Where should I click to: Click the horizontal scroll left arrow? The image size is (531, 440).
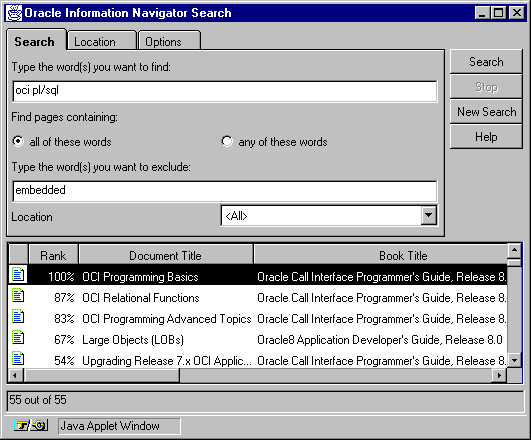(15, 376)
